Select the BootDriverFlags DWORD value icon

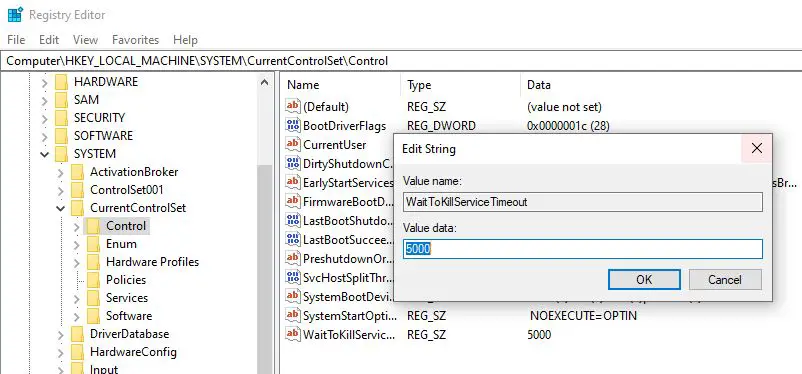pyautogui.click(x=293, y=125)
